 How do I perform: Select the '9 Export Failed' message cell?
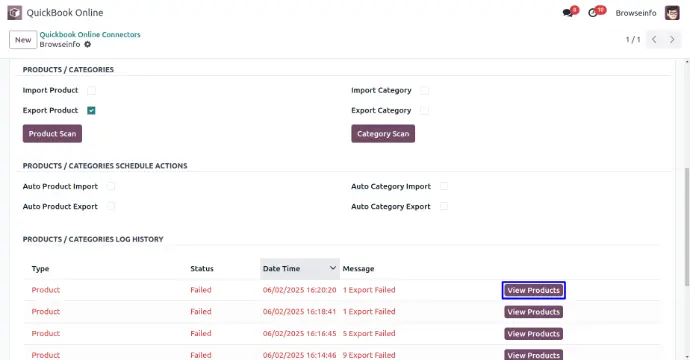click(x=369, y=355)
